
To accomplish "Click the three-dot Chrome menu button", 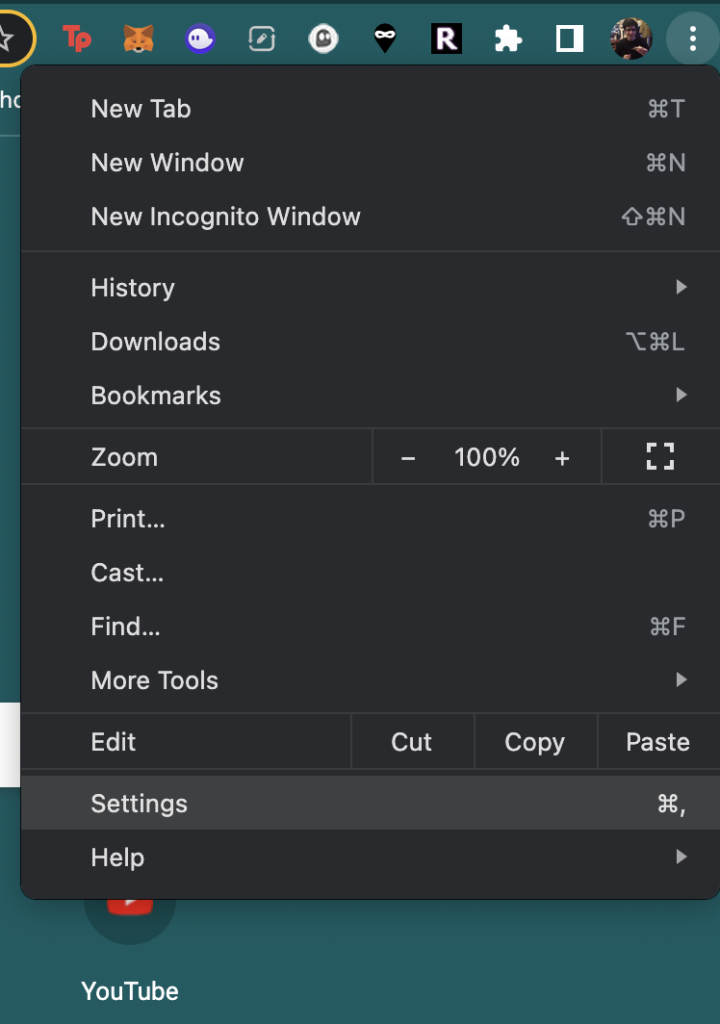I will point(692,39).
